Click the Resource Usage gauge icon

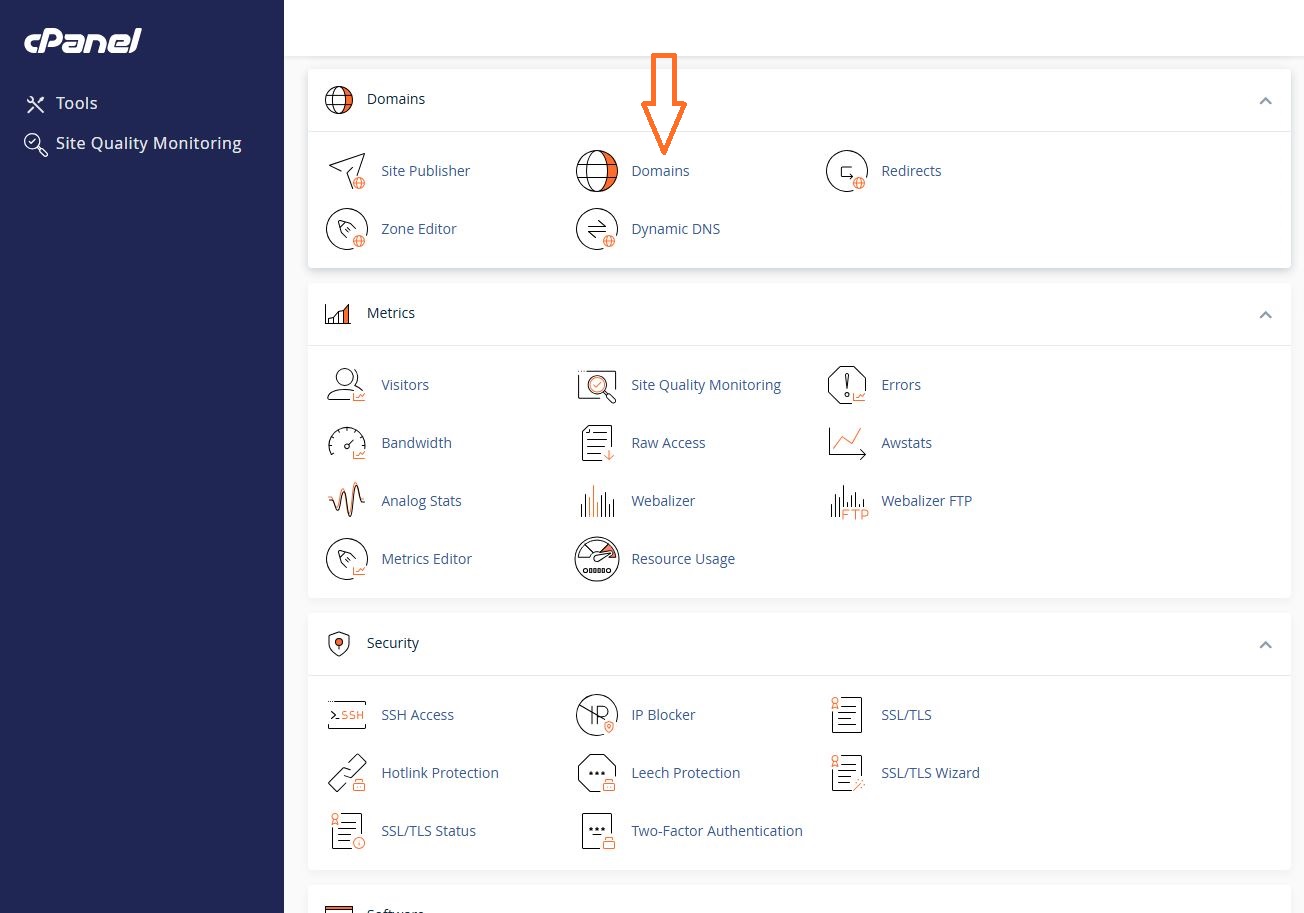[597, 559]
